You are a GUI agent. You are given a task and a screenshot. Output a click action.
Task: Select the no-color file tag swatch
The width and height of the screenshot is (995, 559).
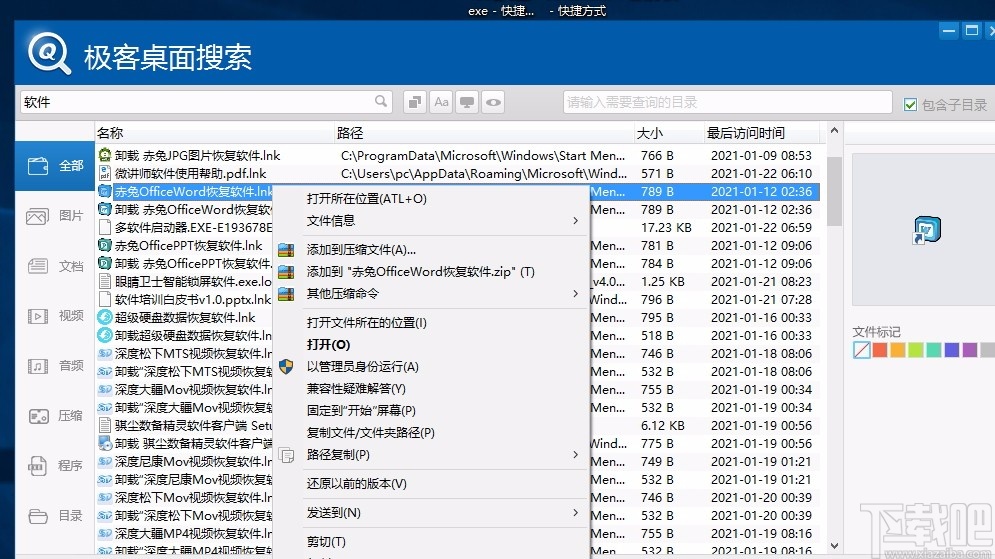click(x=862, y=350)
